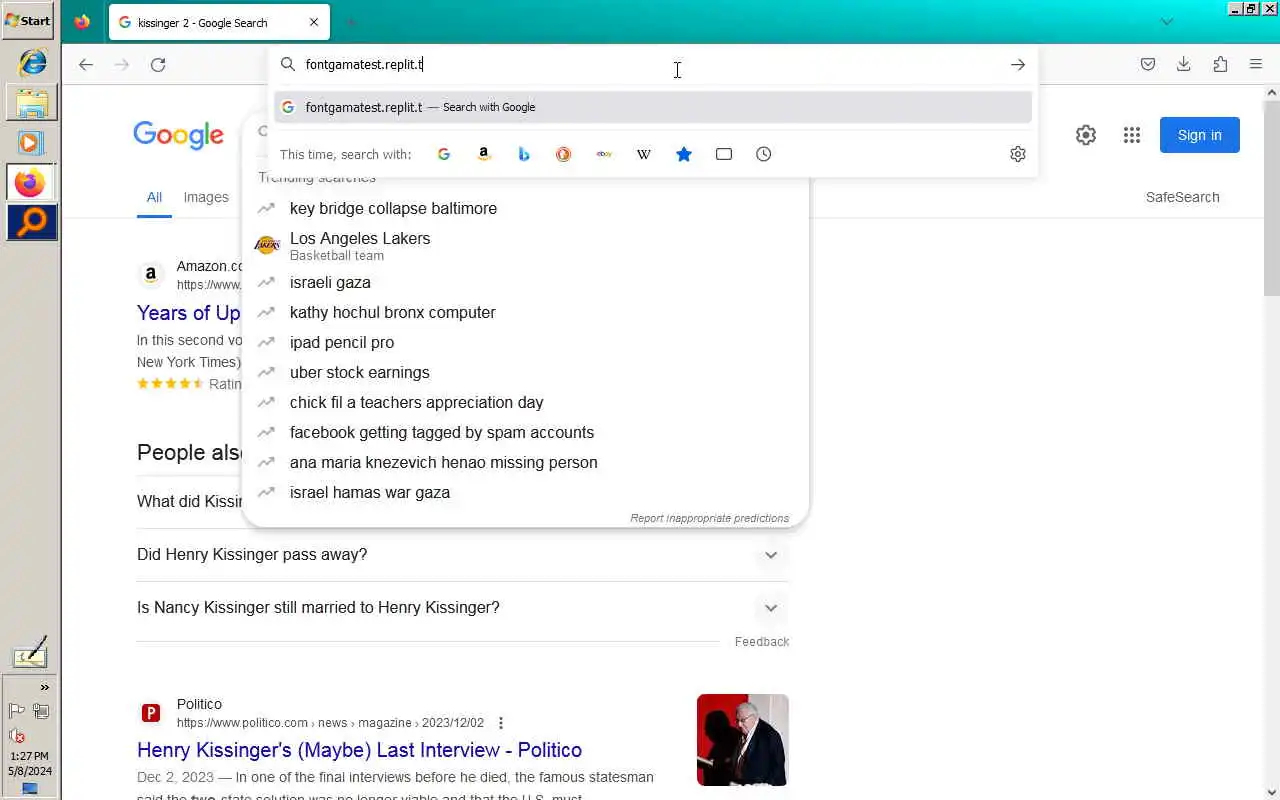Expand 'Is Nancy Kissinger still married' question
Image resolution: width=1280 pixels, height=800 pixels.
(463, 608)
